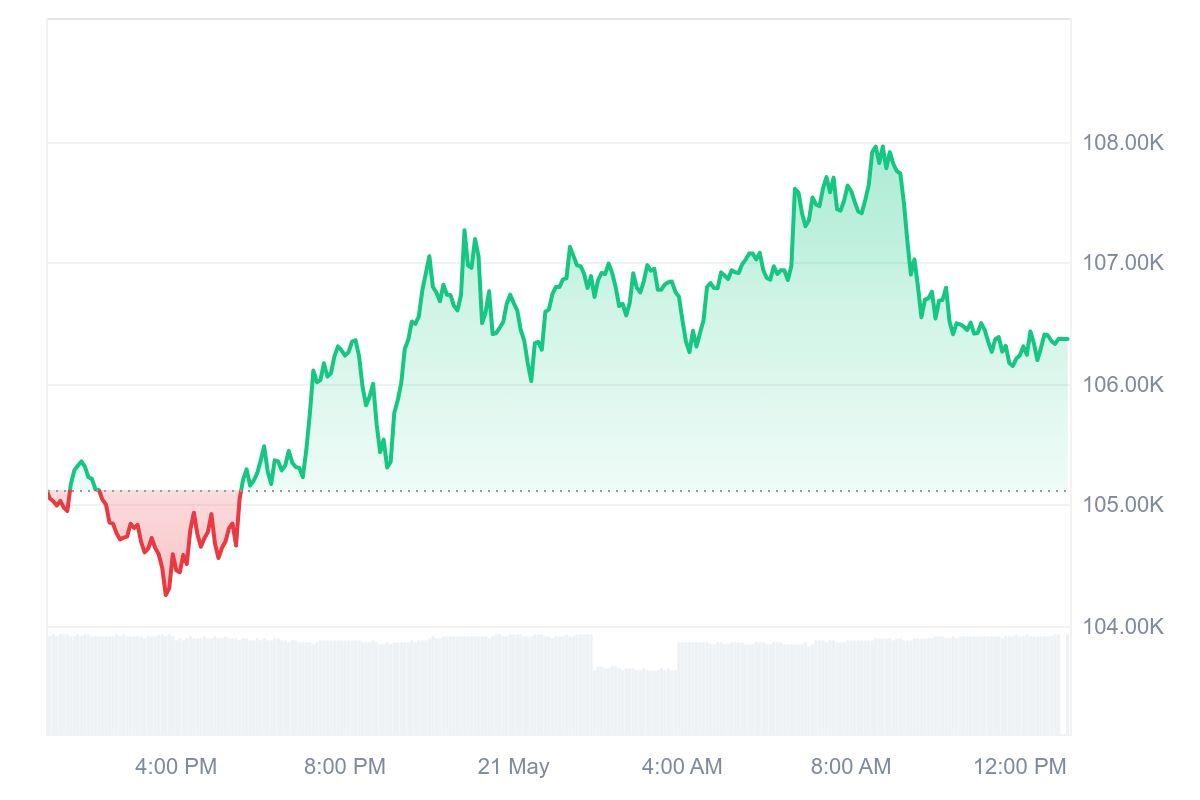Screen dimensions: 1200x800
Task: Click the right end of the green price line
Action: pyautogui.click(x=1067, y=339)
